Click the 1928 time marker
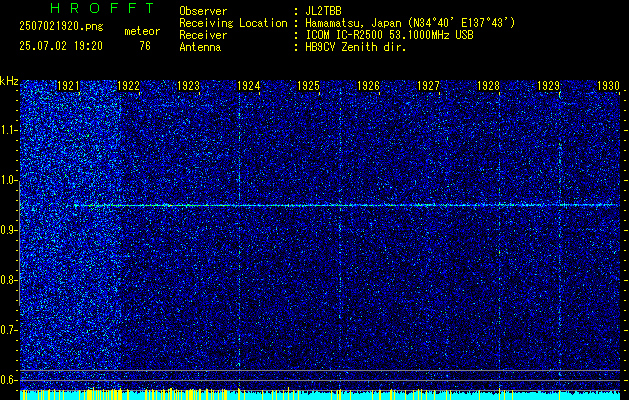 coord(489,86)
